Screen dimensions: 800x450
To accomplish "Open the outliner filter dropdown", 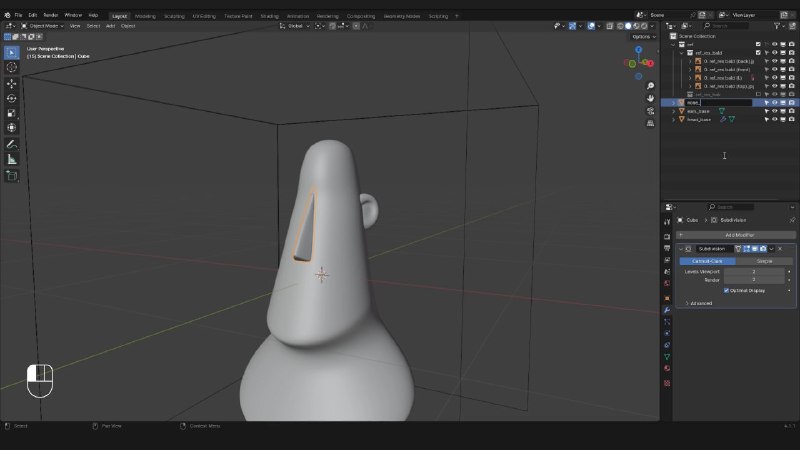I will [x=779, y=26].
